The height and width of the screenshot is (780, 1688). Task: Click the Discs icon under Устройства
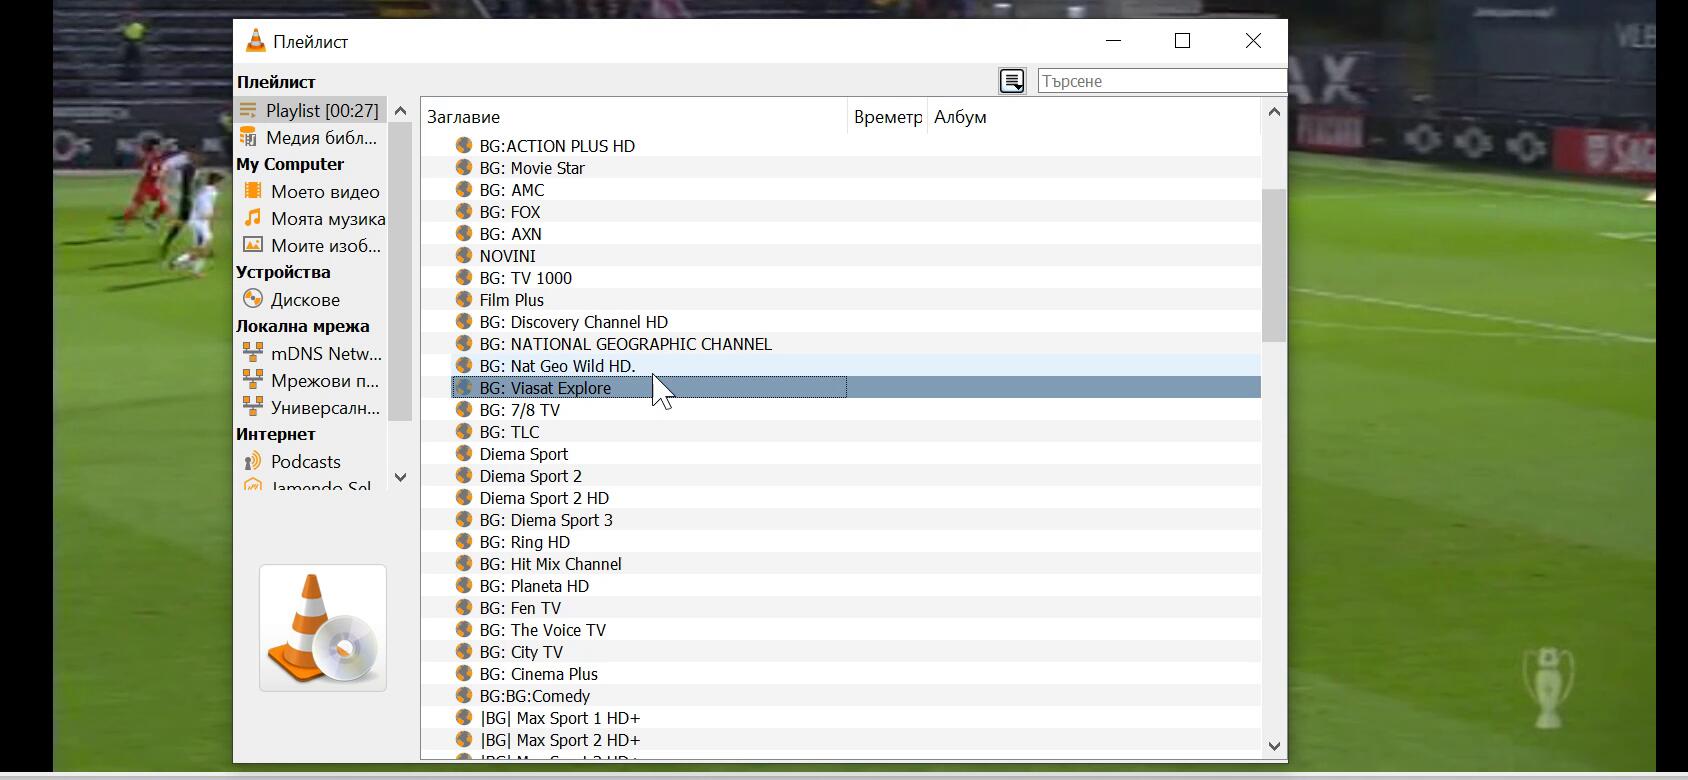[253, 299]
